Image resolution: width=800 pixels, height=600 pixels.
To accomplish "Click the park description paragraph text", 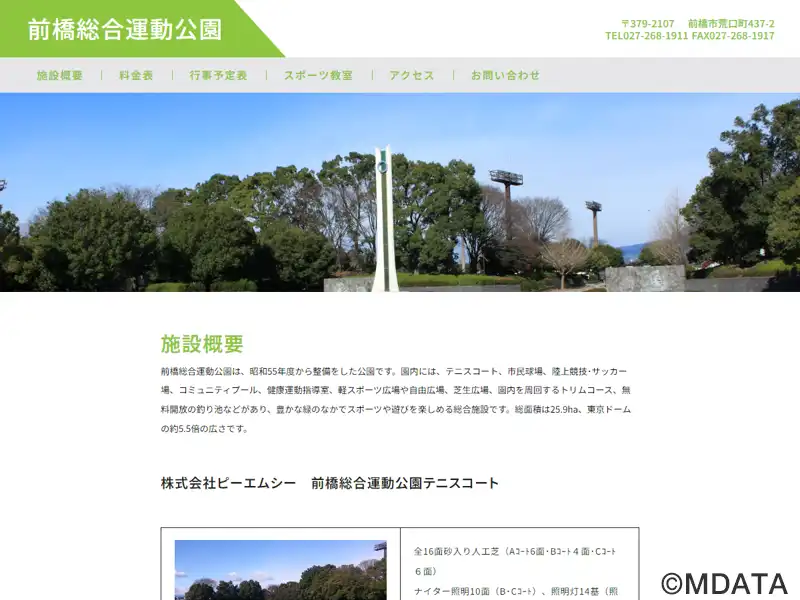I will click(396, 400).
